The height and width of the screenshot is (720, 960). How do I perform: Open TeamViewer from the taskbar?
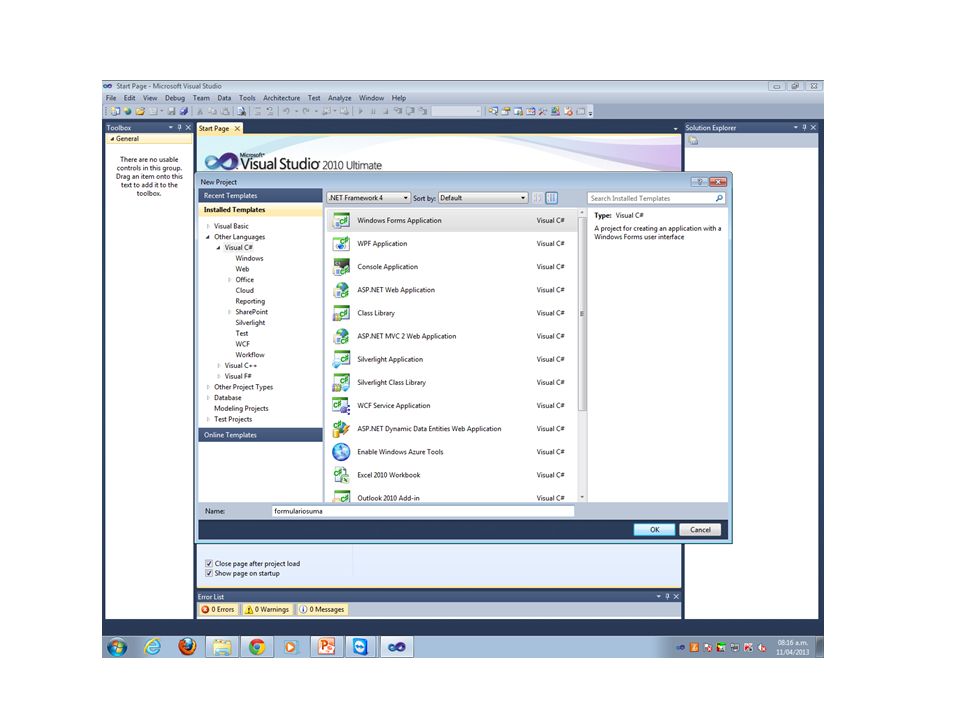tap(361, 647)
